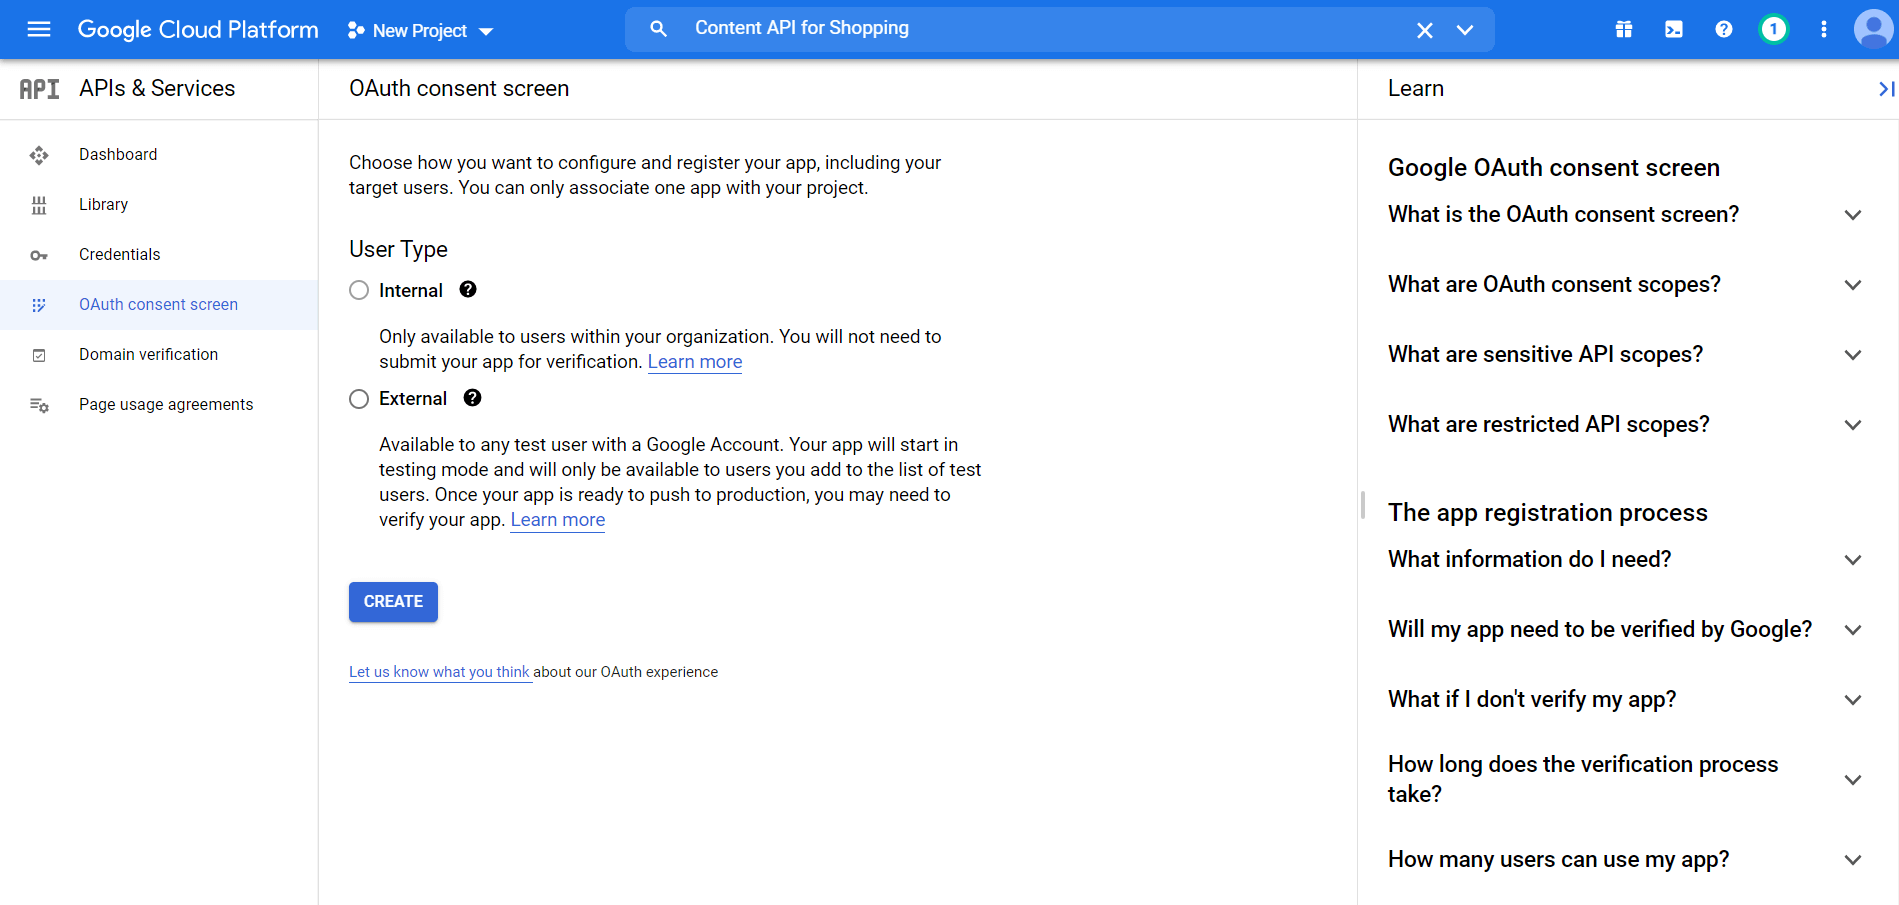Select OAuth consent screen sidebar item
1899x905 pixels.
coord(159,305)
